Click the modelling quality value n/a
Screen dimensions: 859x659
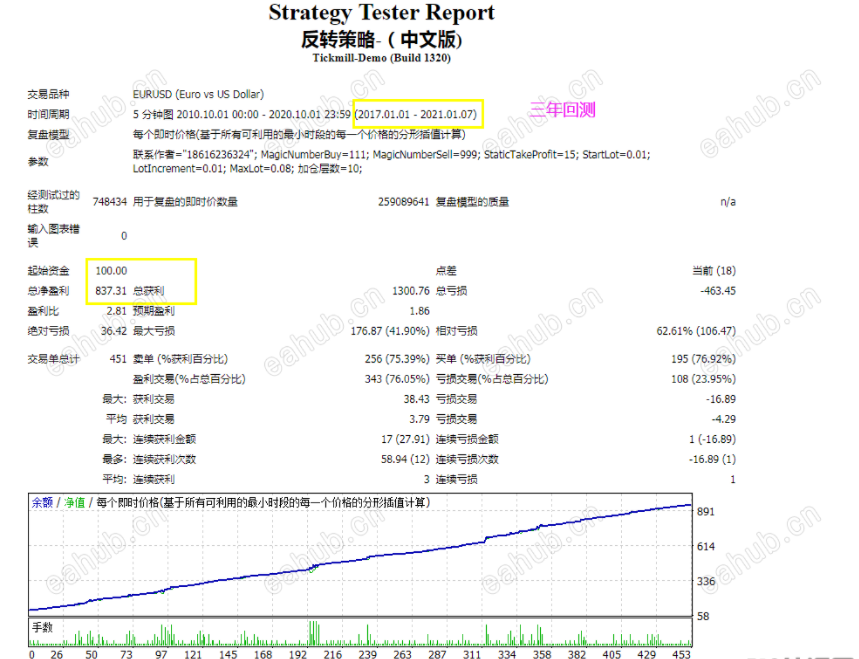[x=728, y=202]
